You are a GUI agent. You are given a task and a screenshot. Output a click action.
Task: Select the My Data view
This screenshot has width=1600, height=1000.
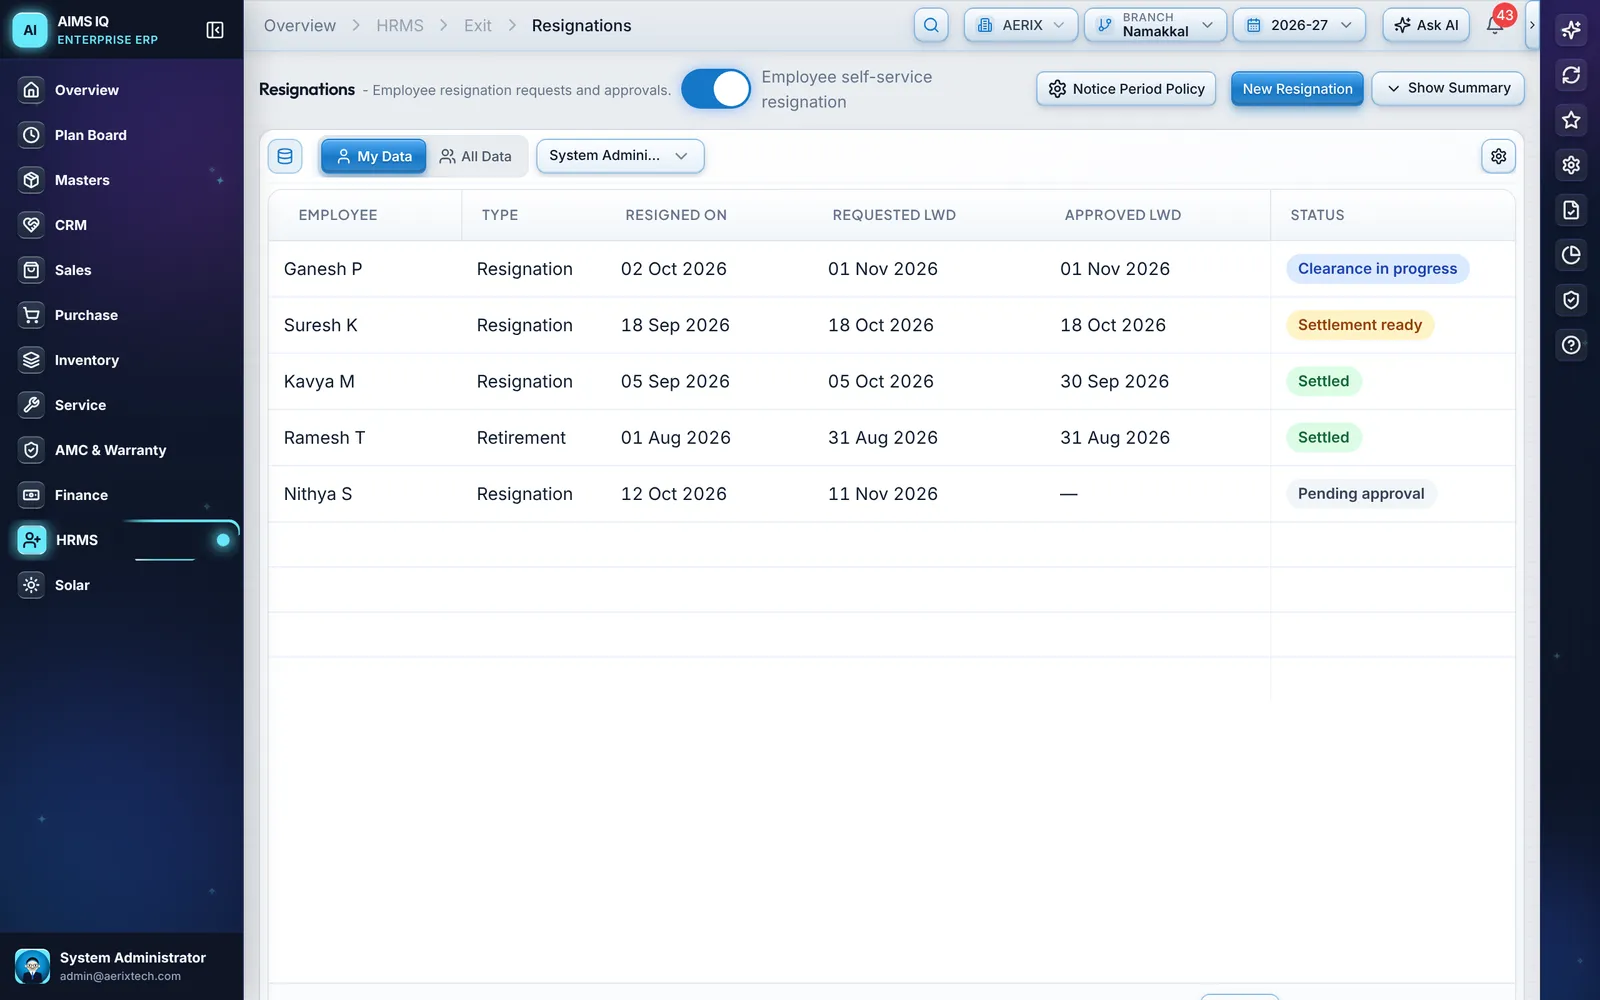tap(374, 156)
